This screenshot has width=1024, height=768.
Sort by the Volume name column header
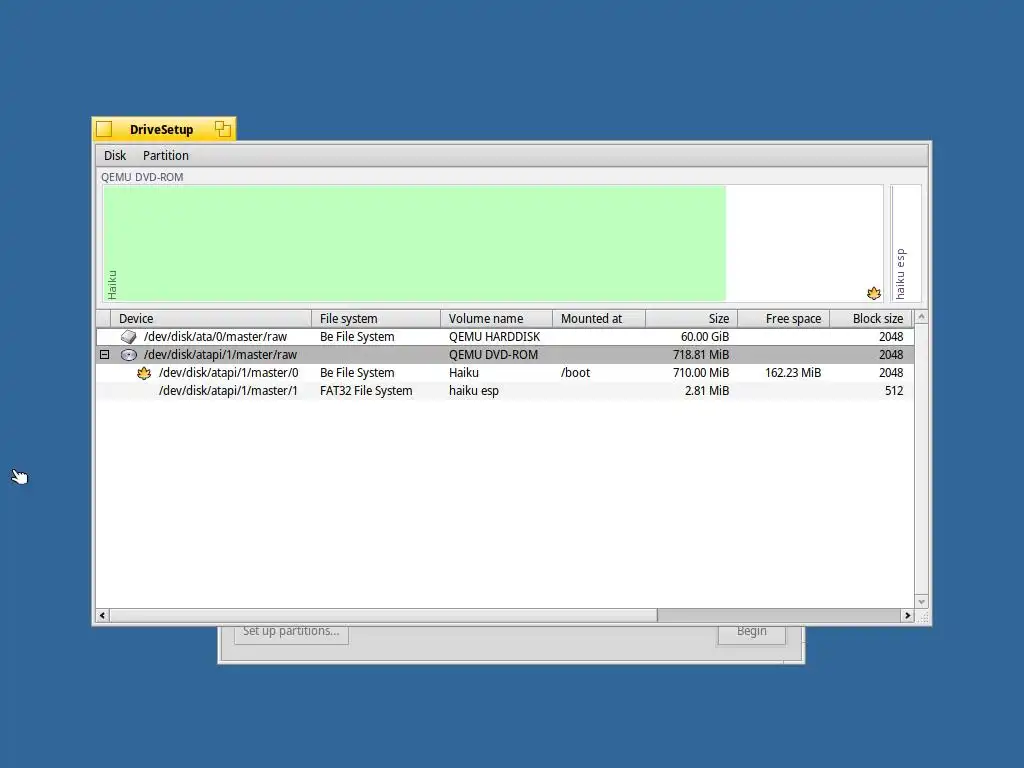(497, 319)
